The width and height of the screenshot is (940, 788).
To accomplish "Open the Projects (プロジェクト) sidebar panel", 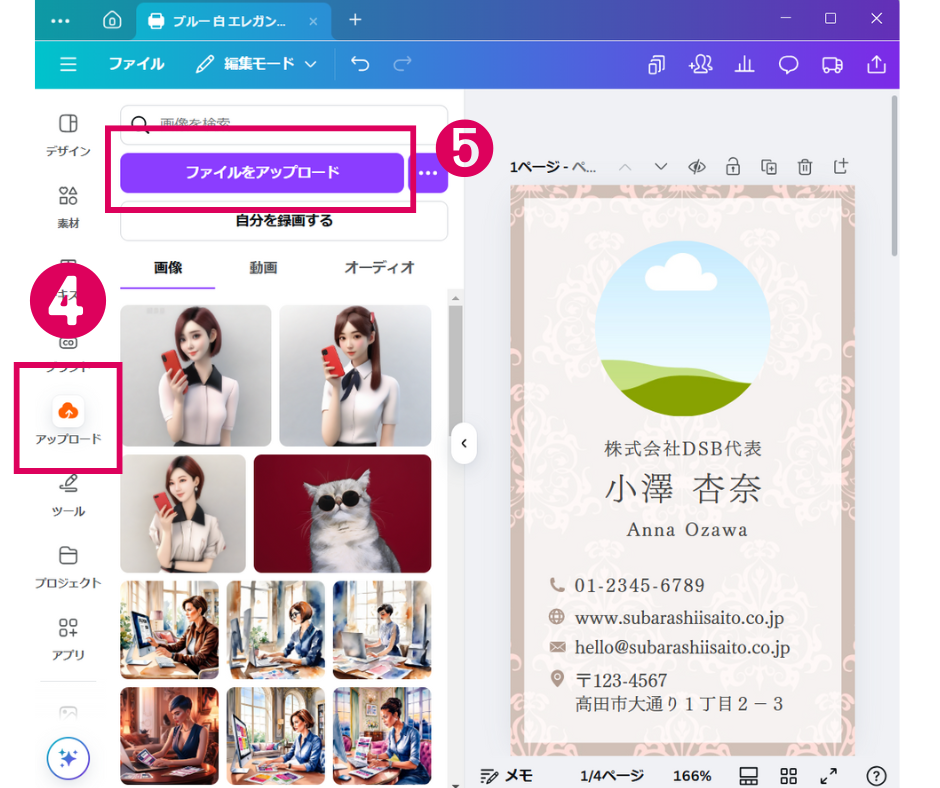I will 68,566.
